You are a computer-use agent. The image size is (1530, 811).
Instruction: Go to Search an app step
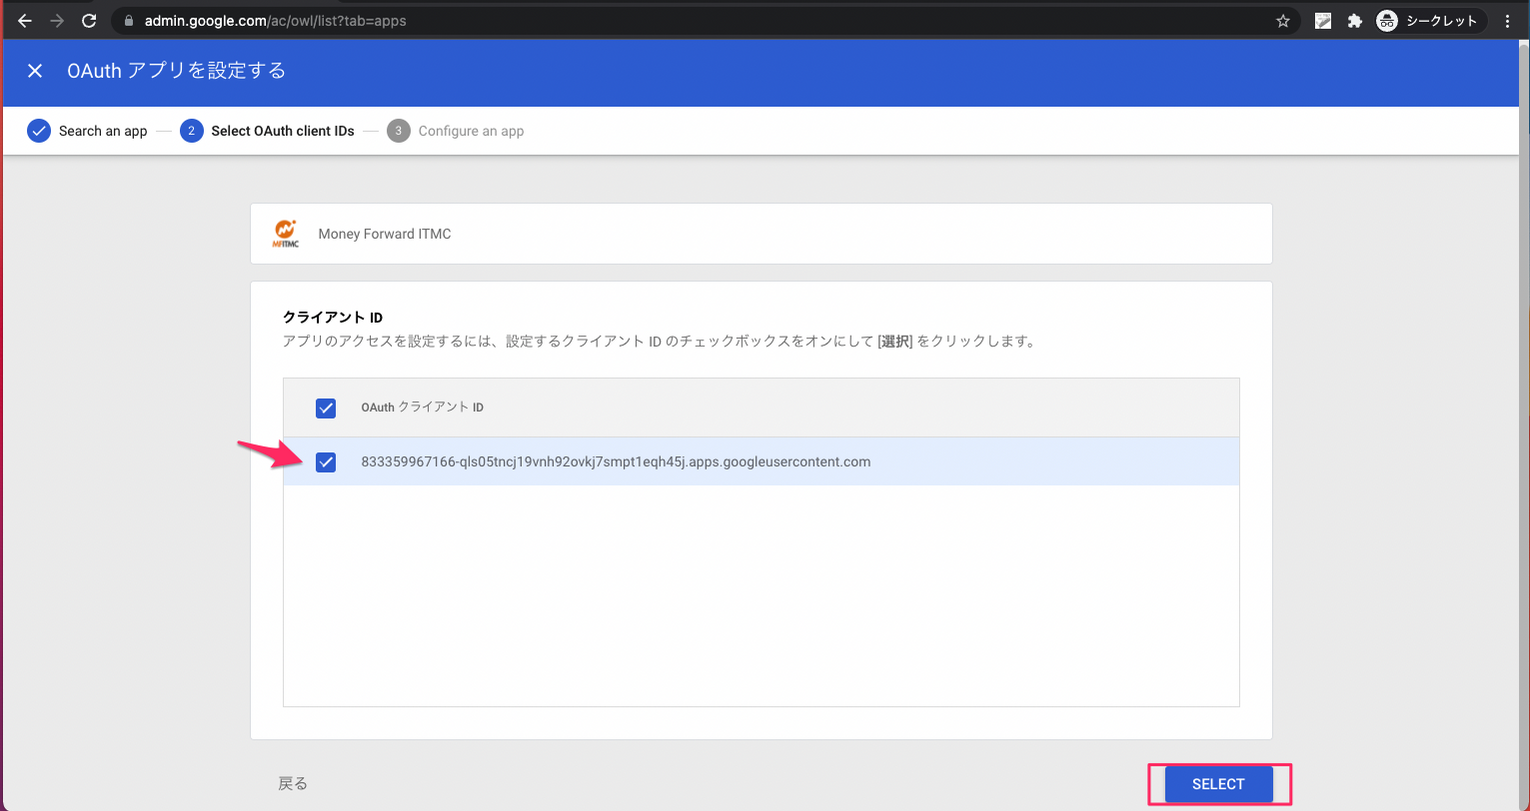(88, 131)
